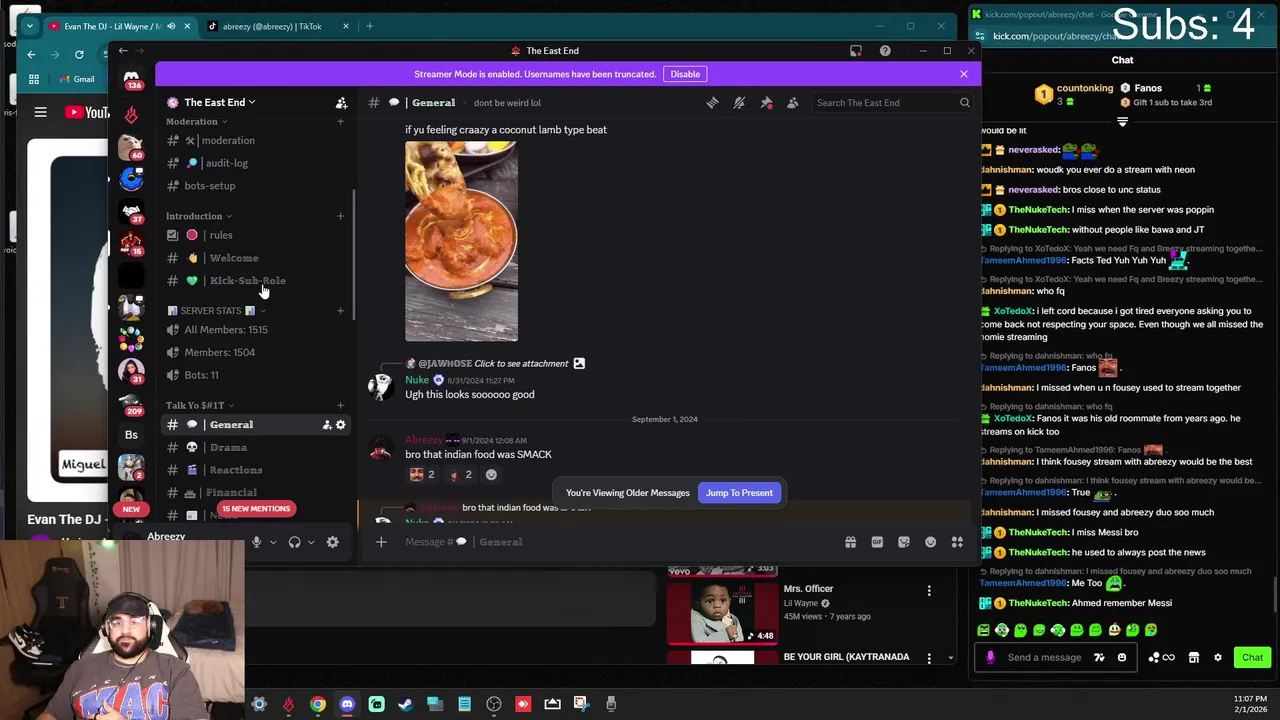Open the rules channel

click(255, 235)
